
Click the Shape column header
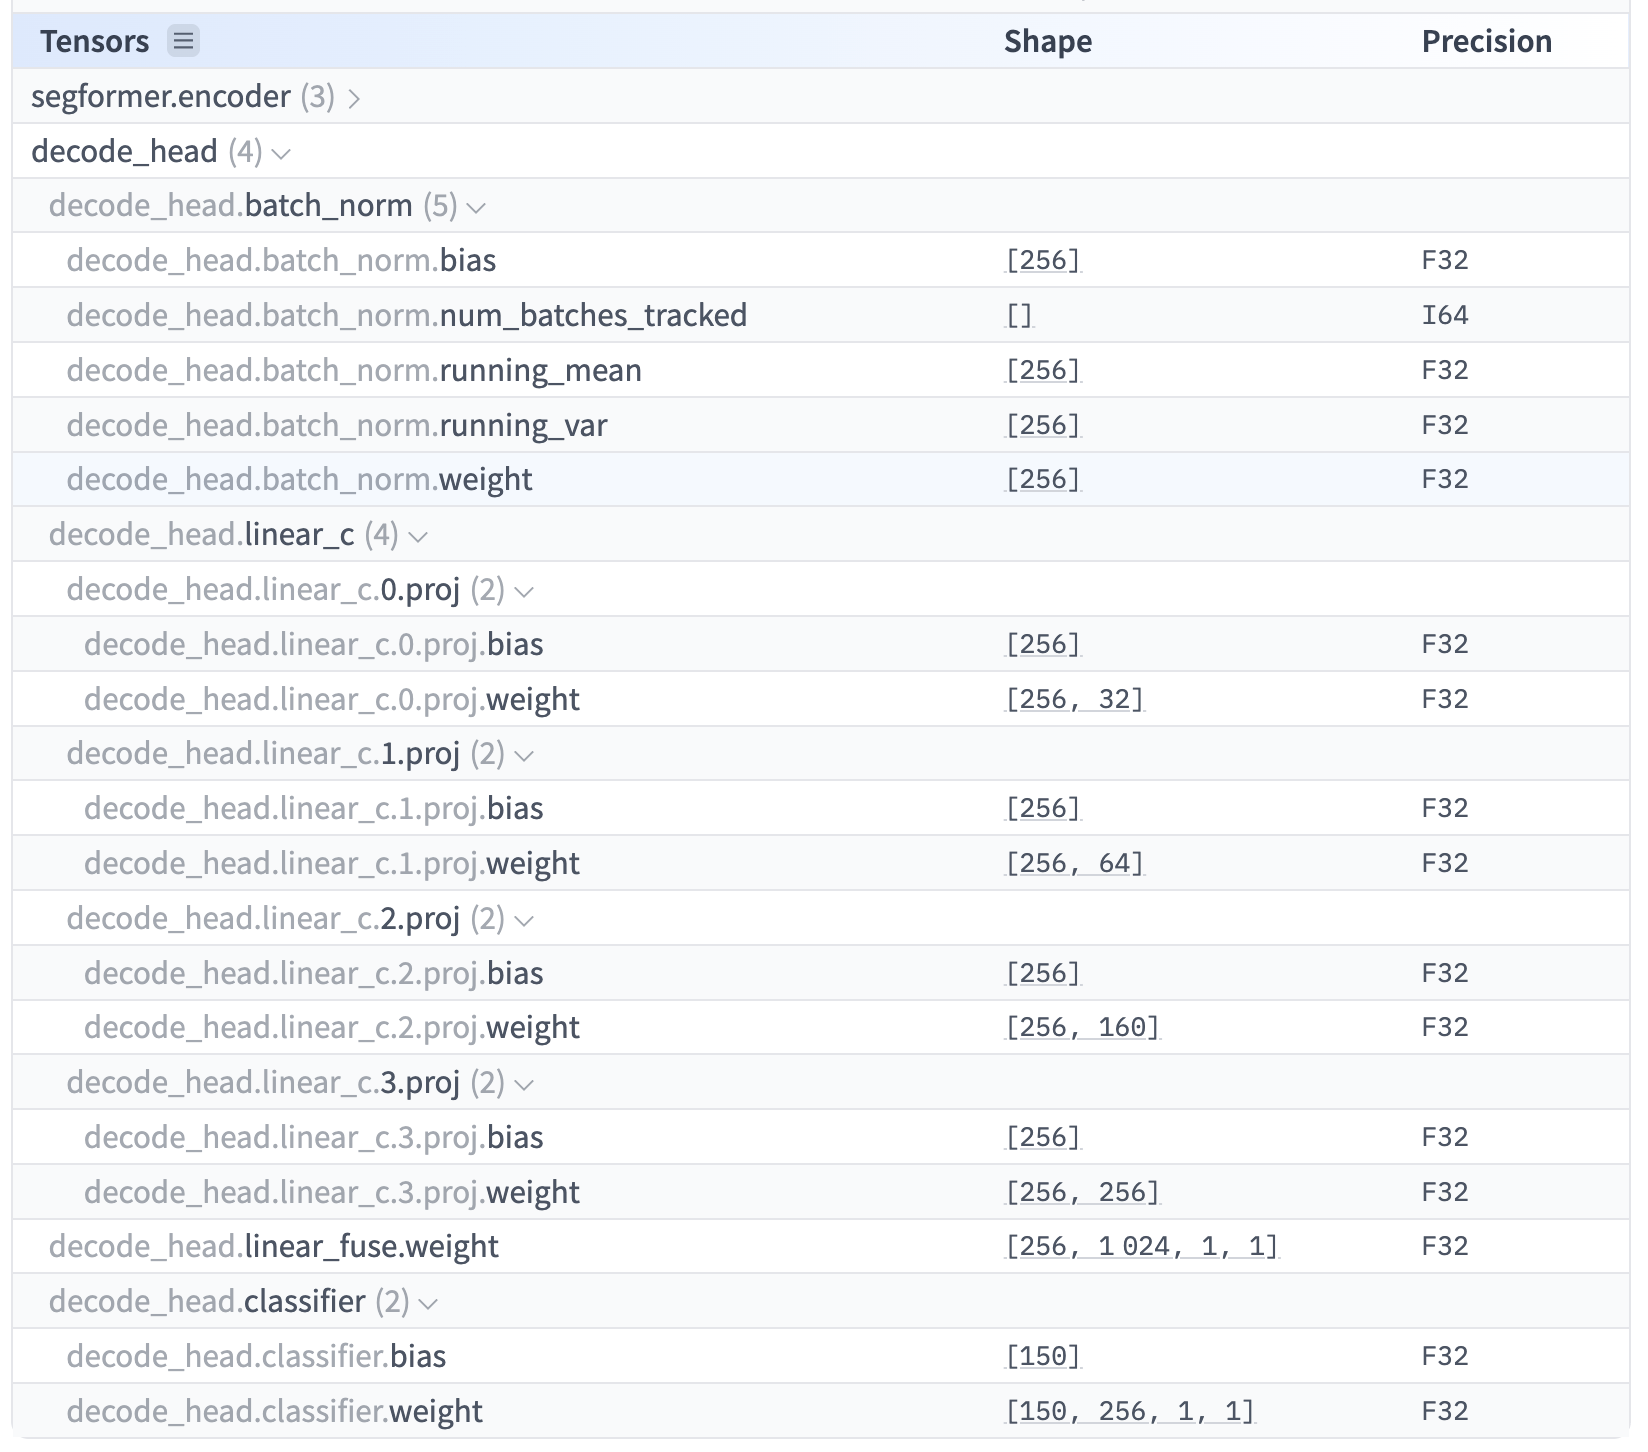coord(1047,42)
